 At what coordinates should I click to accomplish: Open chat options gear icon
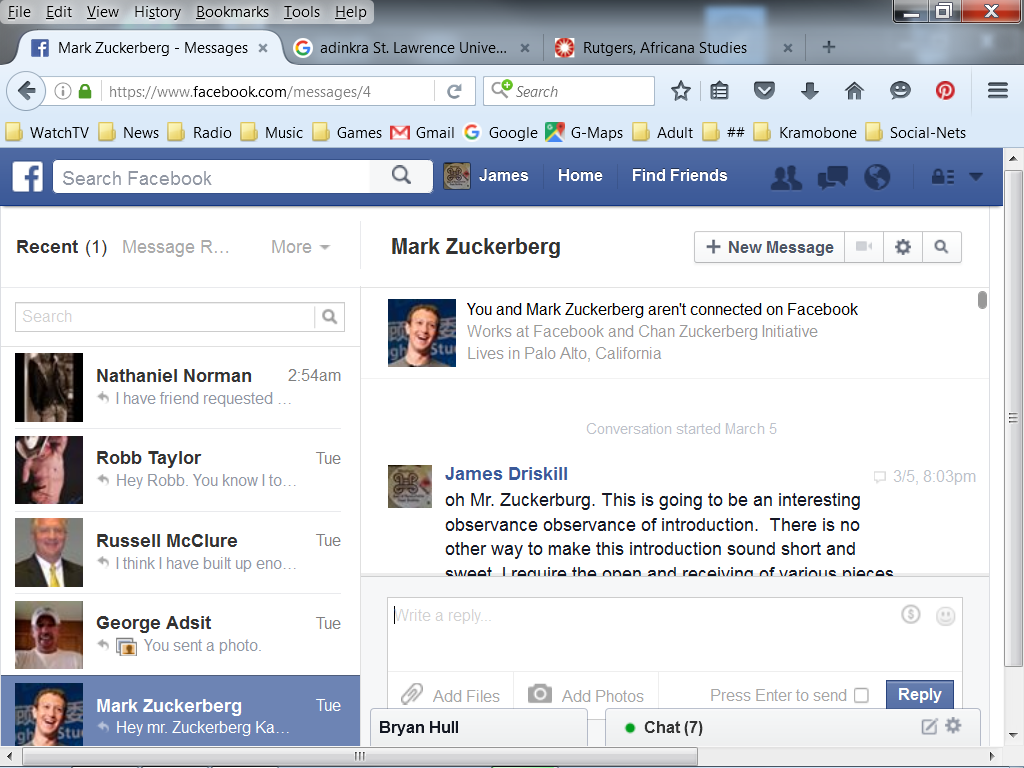(x=953, y=726)
